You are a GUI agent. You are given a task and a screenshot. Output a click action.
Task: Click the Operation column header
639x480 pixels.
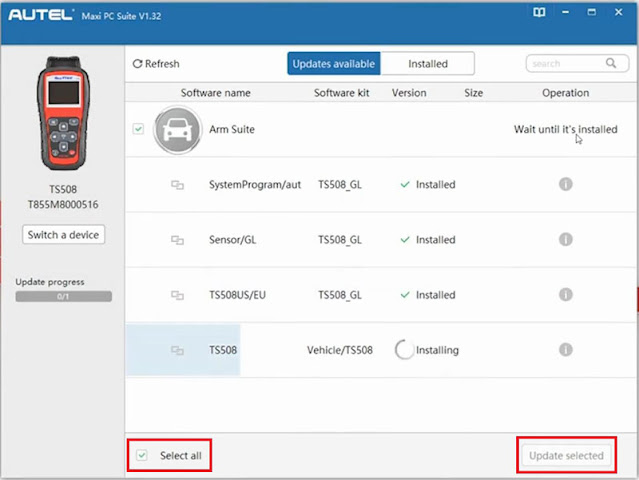tap(565, 93)
